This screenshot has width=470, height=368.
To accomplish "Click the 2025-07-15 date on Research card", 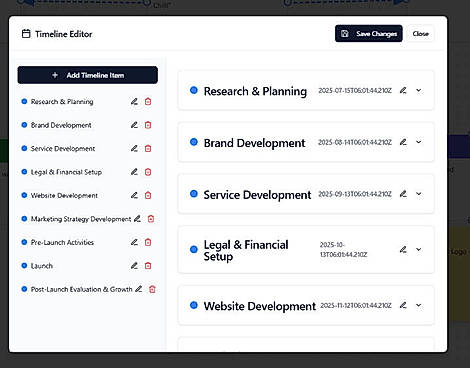I will tap(355, 90).
